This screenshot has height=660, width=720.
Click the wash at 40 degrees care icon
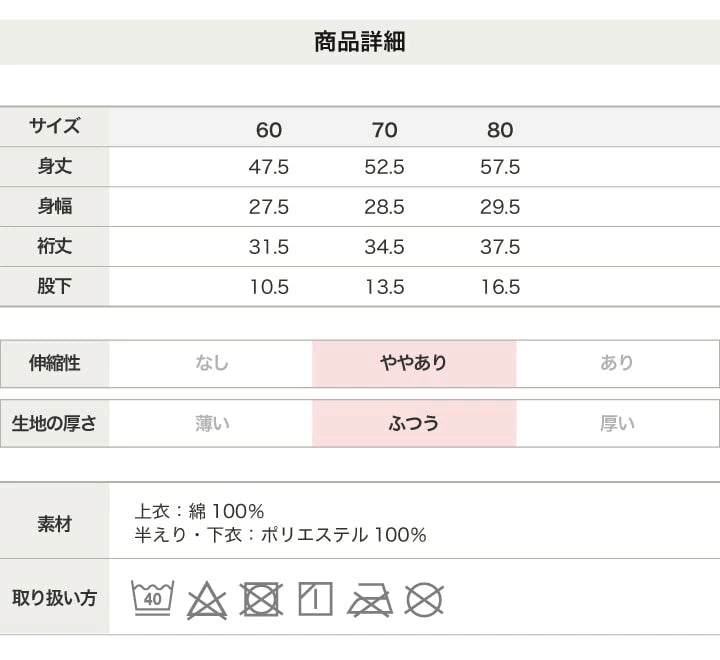[x=152, y=598]
